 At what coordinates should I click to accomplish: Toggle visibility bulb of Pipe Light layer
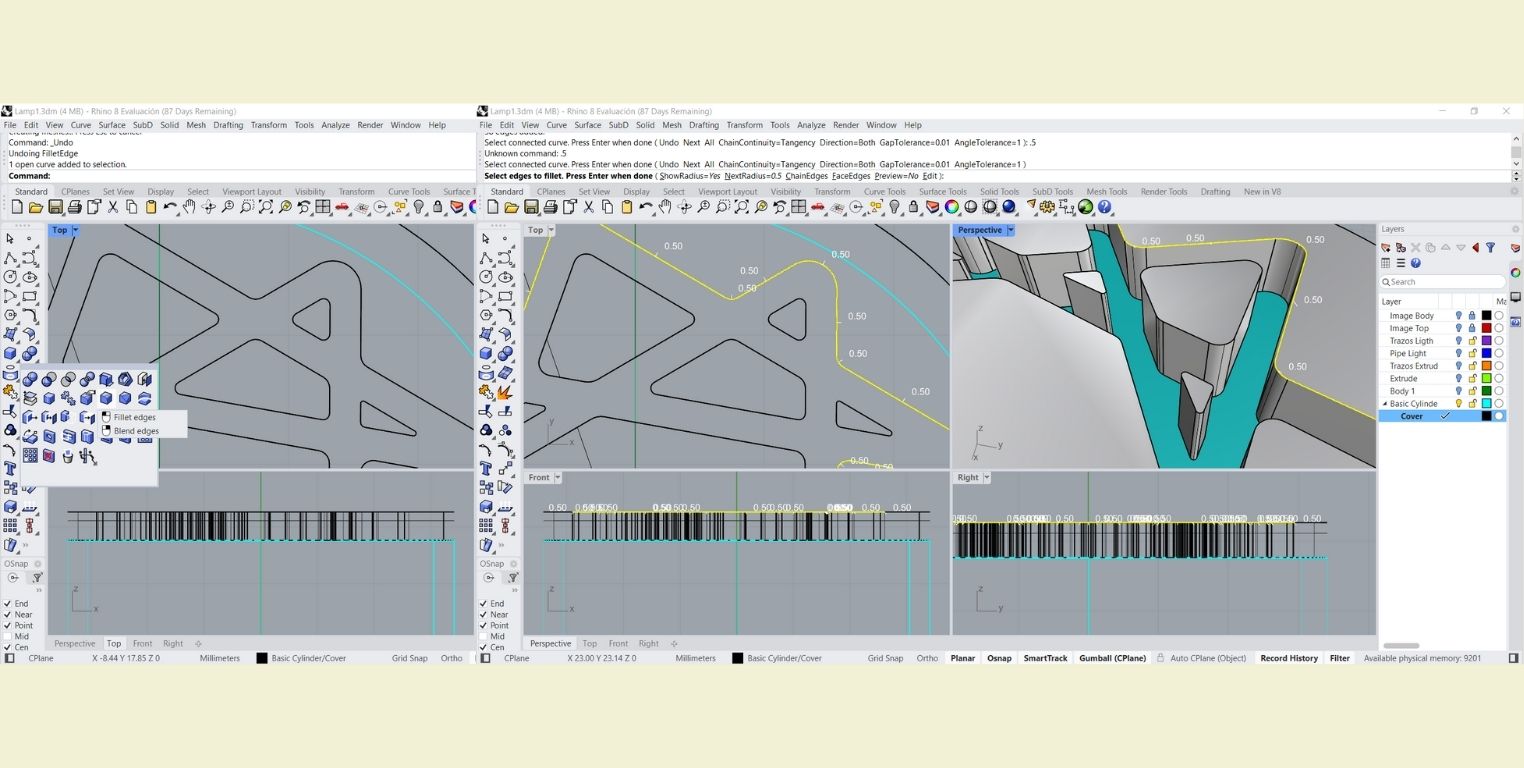click(1459, 353)
